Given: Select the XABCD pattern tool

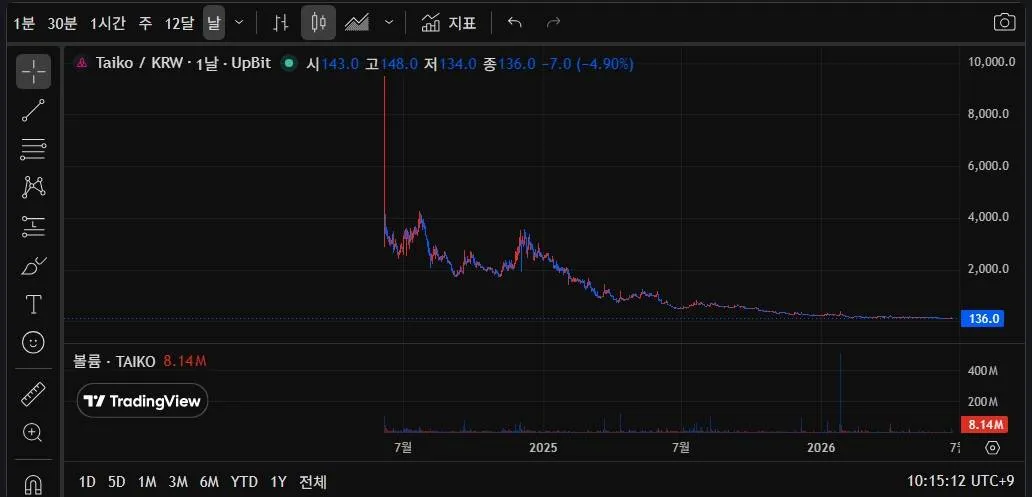Looking at the screenshot, I should pyautogui.click(x=33, y=188).
